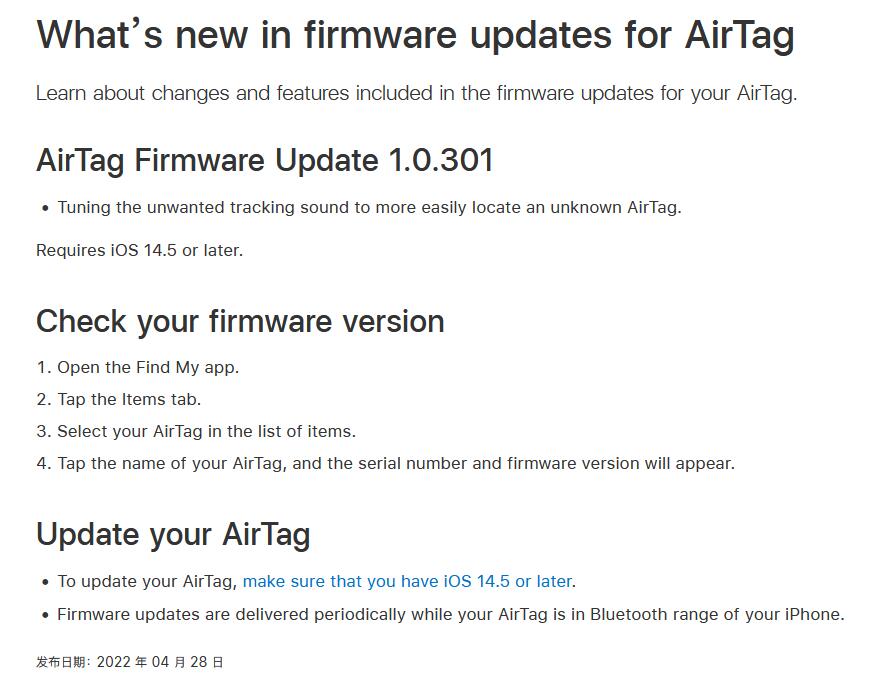Click step 3 Select your AirTag text
The height and width of the screenshot is (699, 879).
point(196,431)
